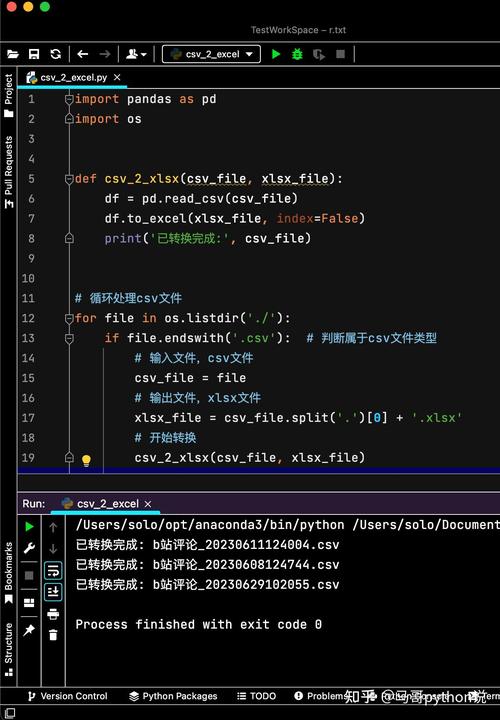Click the 'index=False' argument on line 7
This screenshot has height=720, width=500.
click(x=317, y=219)
